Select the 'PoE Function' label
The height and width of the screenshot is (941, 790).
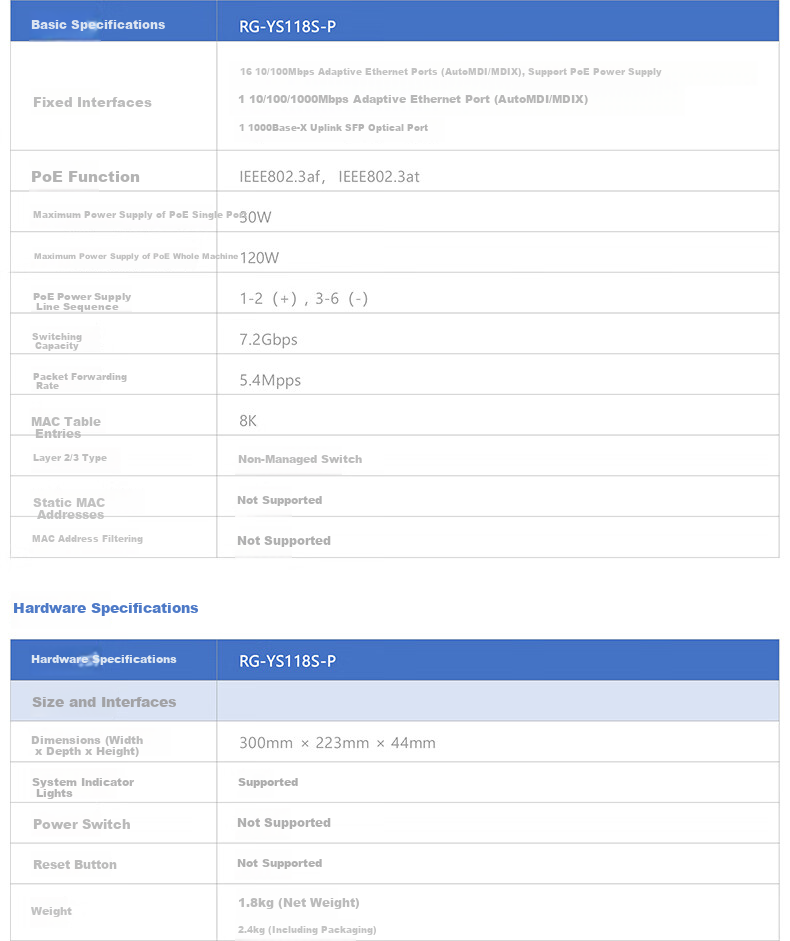point(85,176)
